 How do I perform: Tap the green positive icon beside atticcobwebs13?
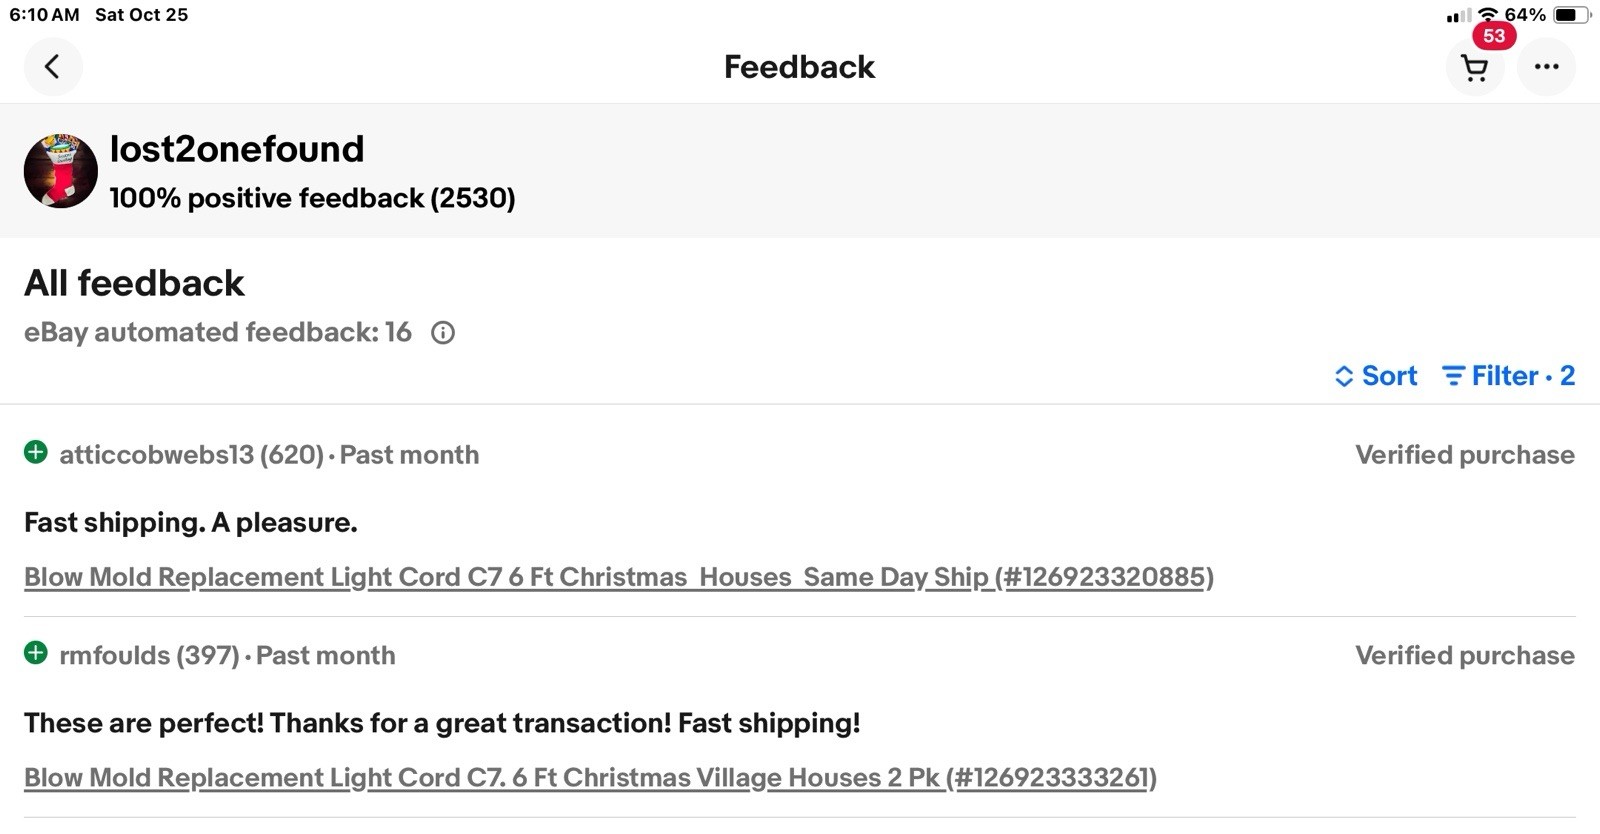pos(36,453)
